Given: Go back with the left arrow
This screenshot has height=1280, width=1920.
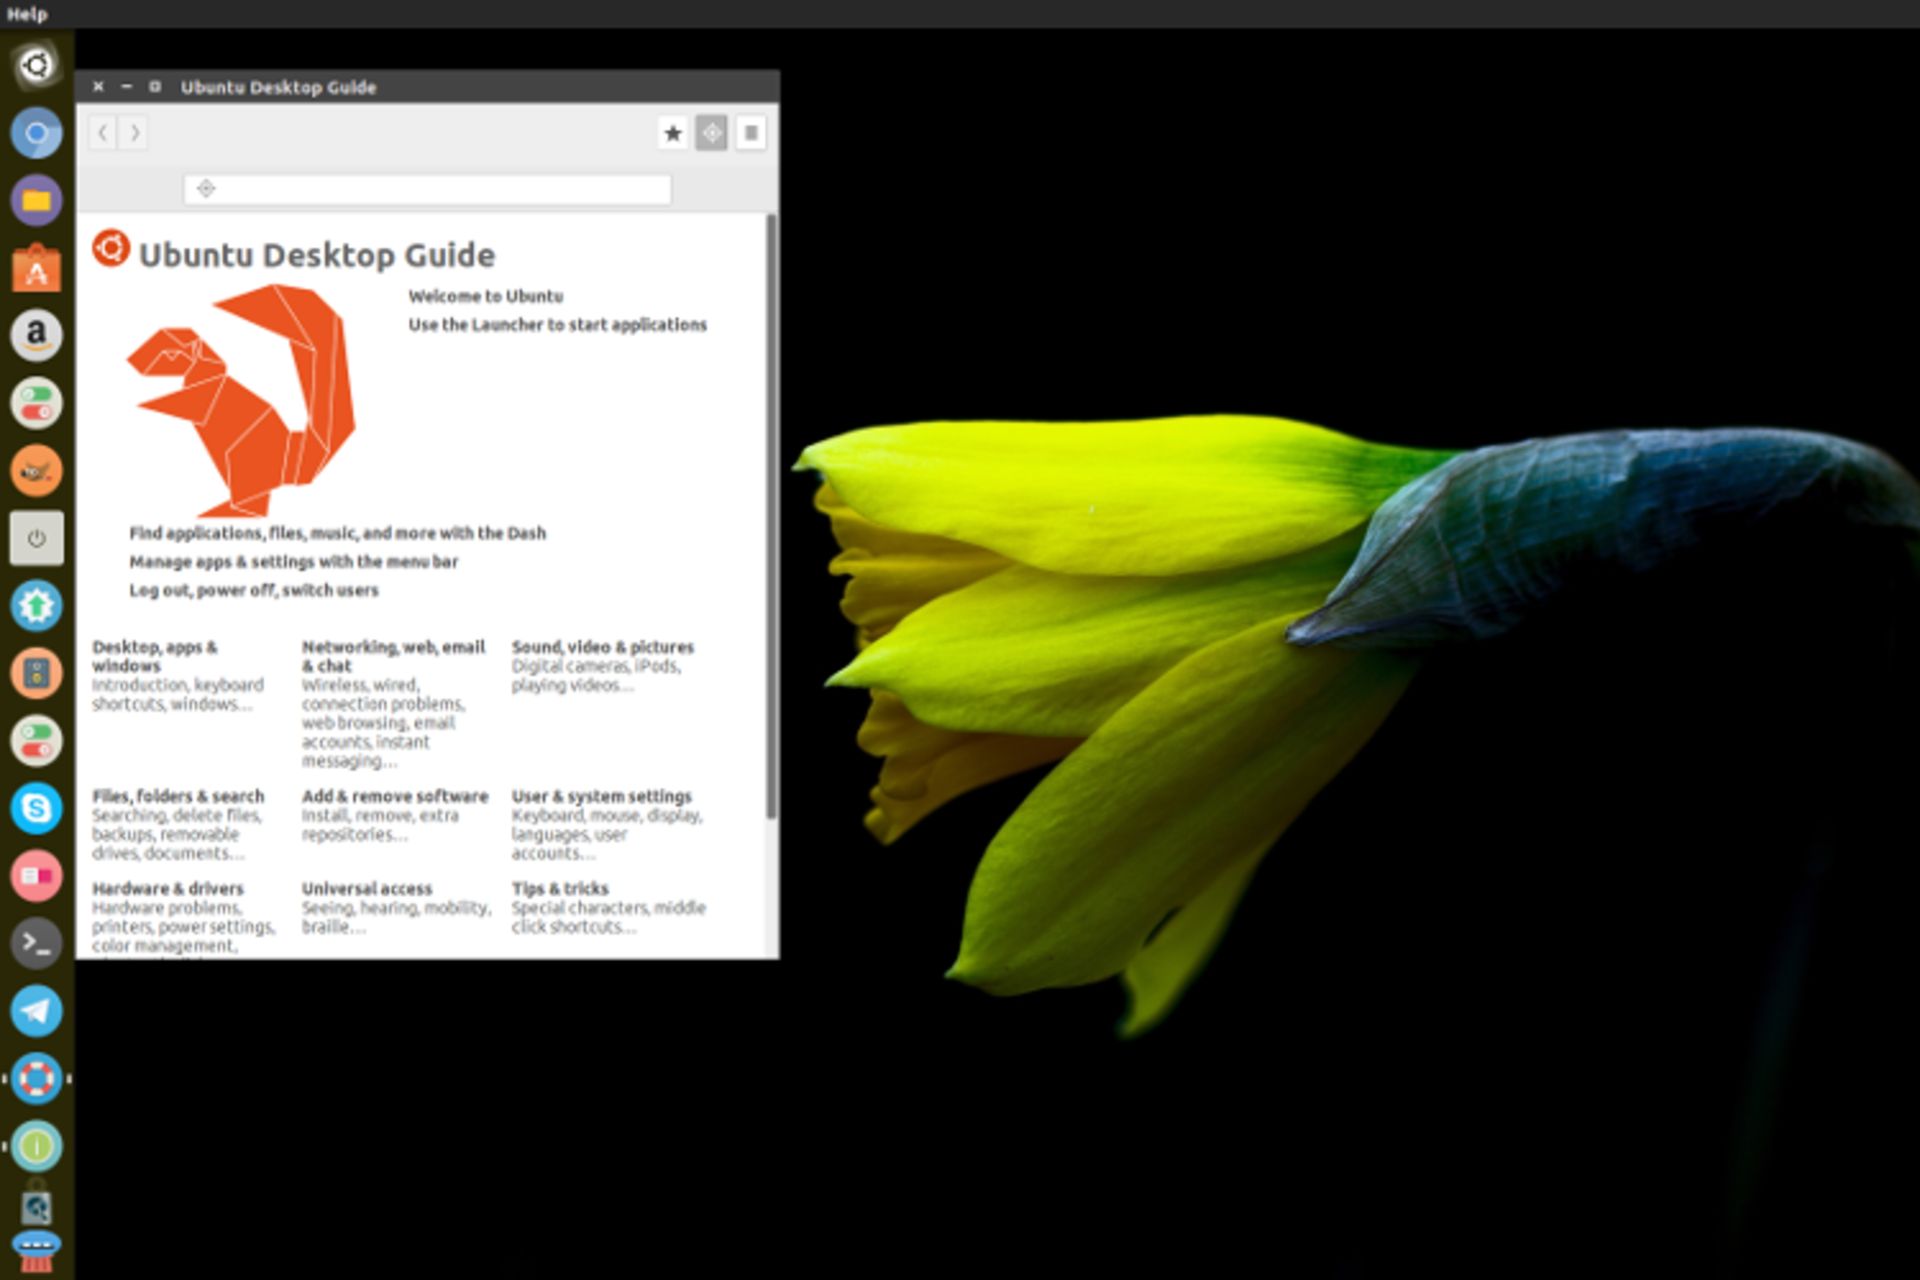Looking at the screenshot, I should pos(103,133).
